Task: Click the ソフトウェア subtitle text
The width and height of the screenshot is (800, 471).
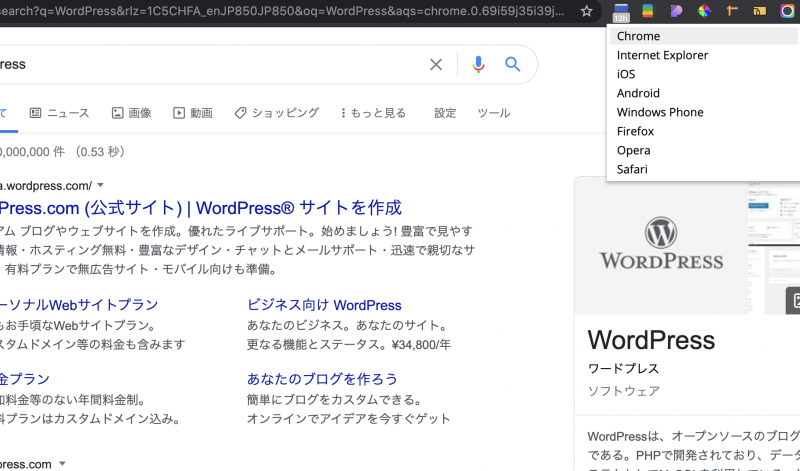Action: (x=623, y=391)
